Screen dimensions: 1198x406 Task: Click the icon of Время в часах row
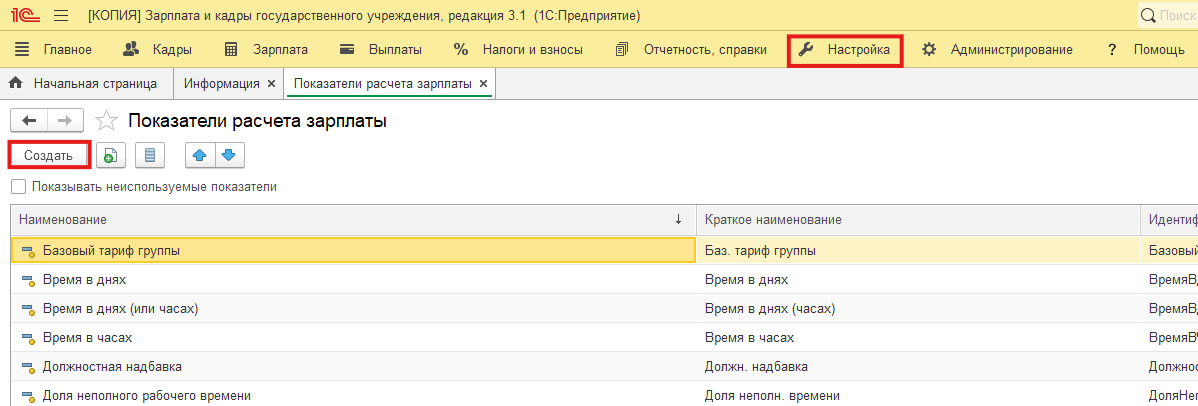point(28,338)
